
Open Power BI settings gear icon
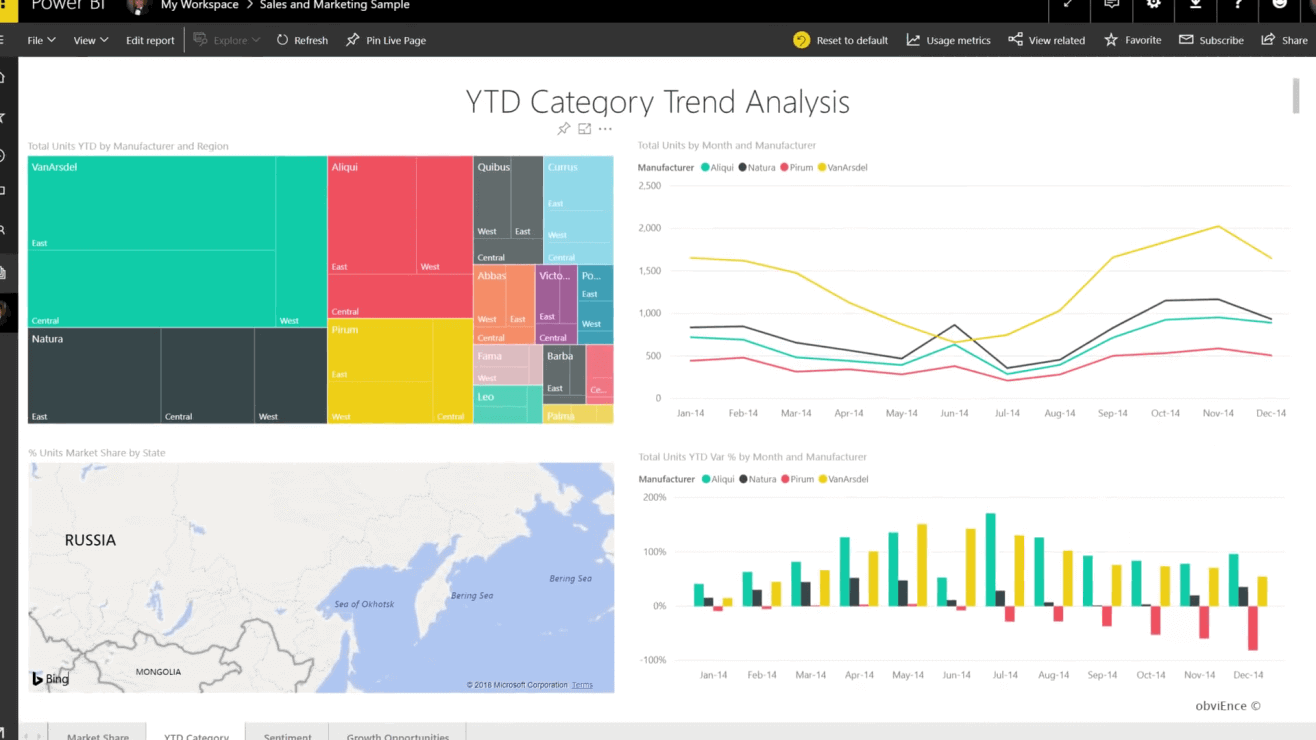click(x=1154, y=9)
